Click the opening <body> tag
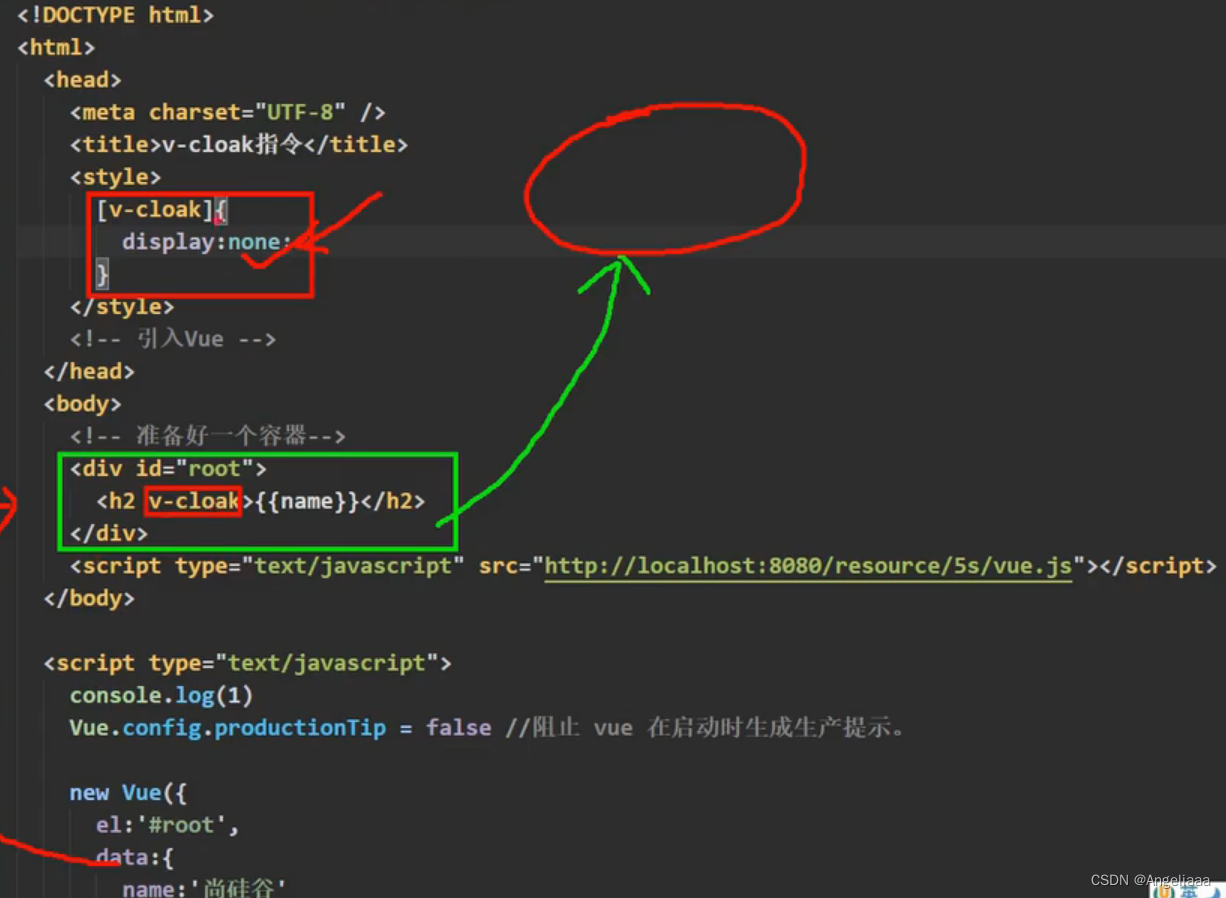1226x898 pixels. (x=83, y=404)
